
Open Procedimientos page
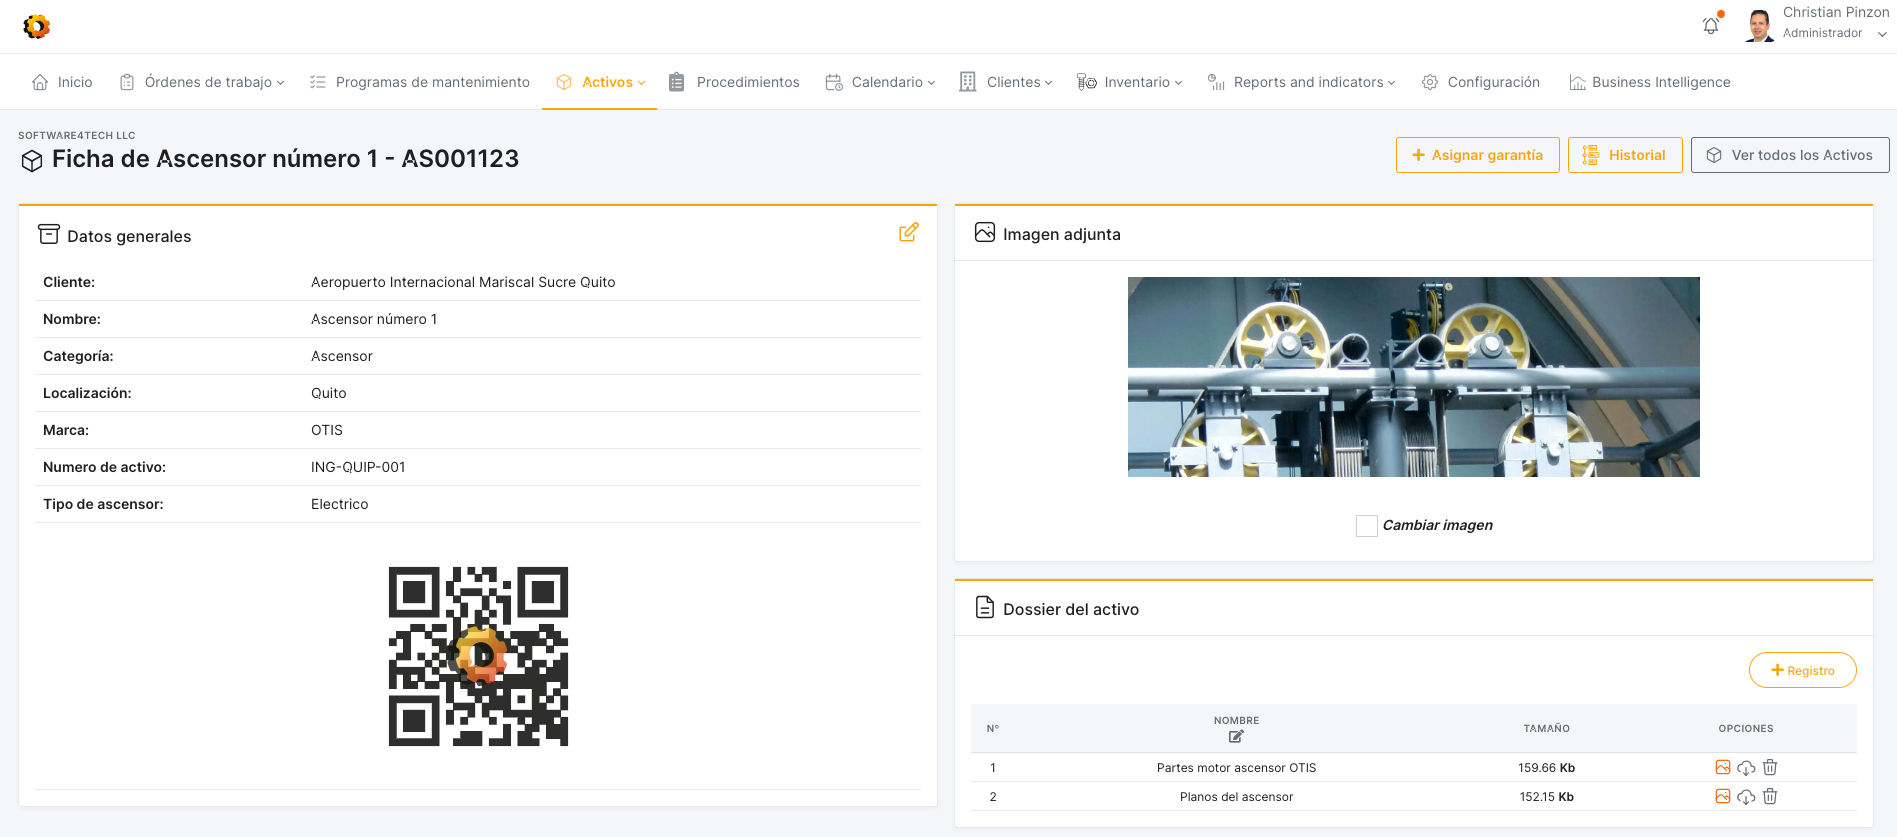coord(734,82)
